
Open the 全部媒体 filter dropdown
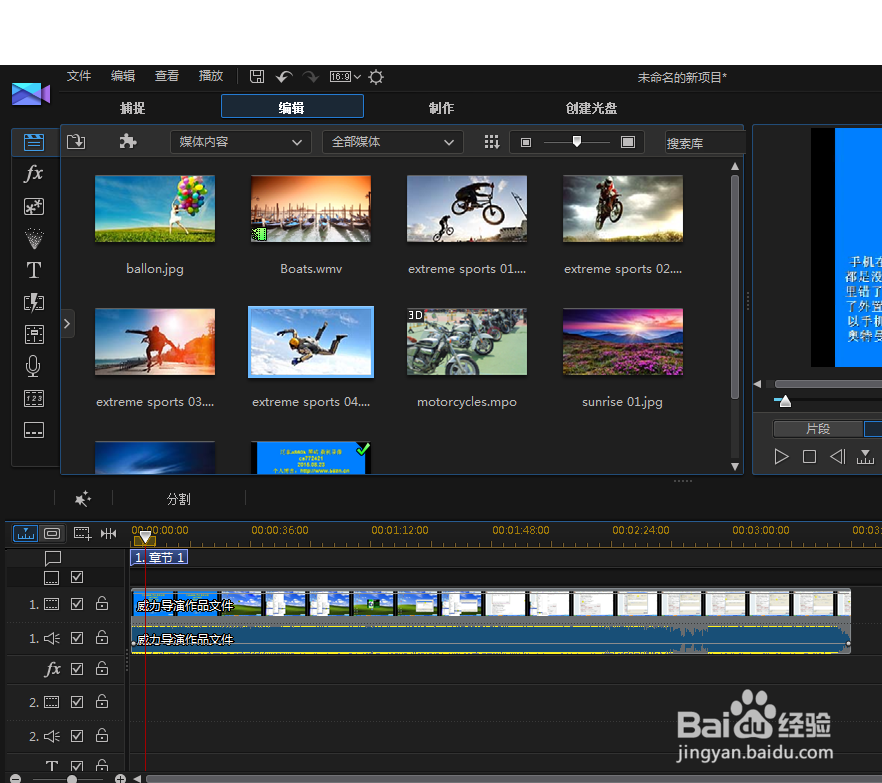coord(393,142)
